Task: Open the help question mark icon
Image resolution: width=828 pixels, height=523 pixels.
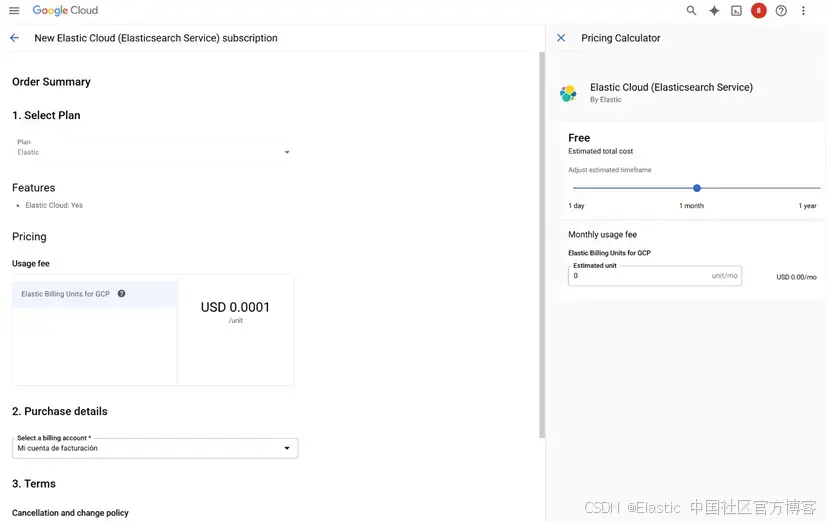Action: [781, 11]
